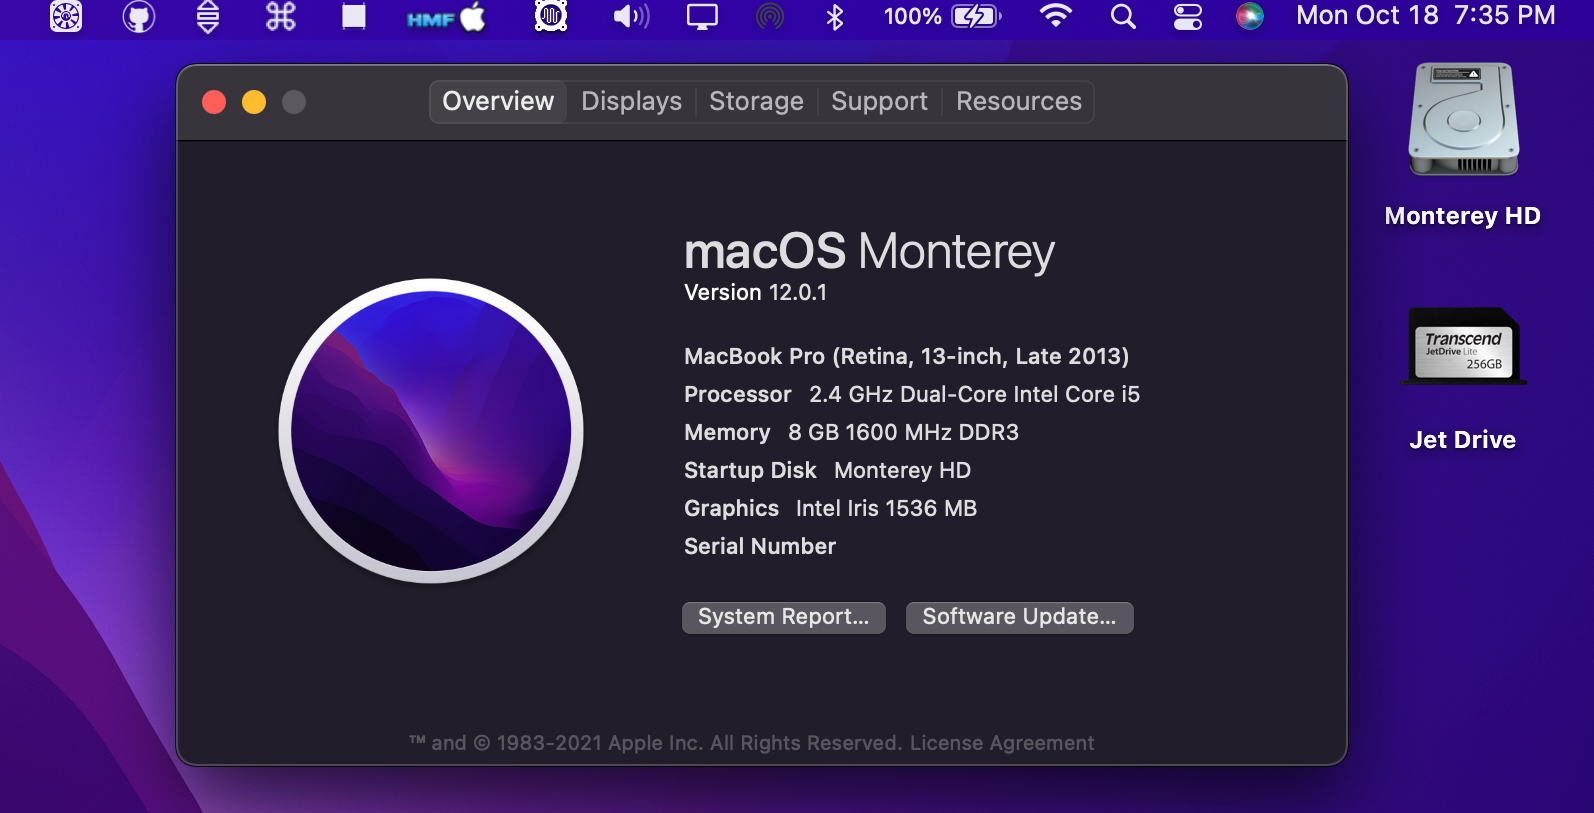Open the GitHub menu bar icon
Viewport: 1594px width, 813px height.
pyautogui.click(x=139, y=16)
